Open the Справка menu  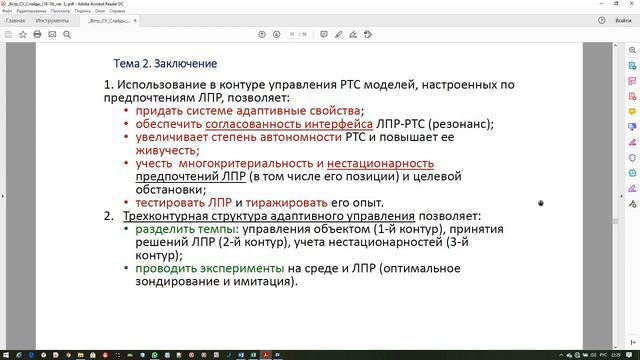pos(117,11)
